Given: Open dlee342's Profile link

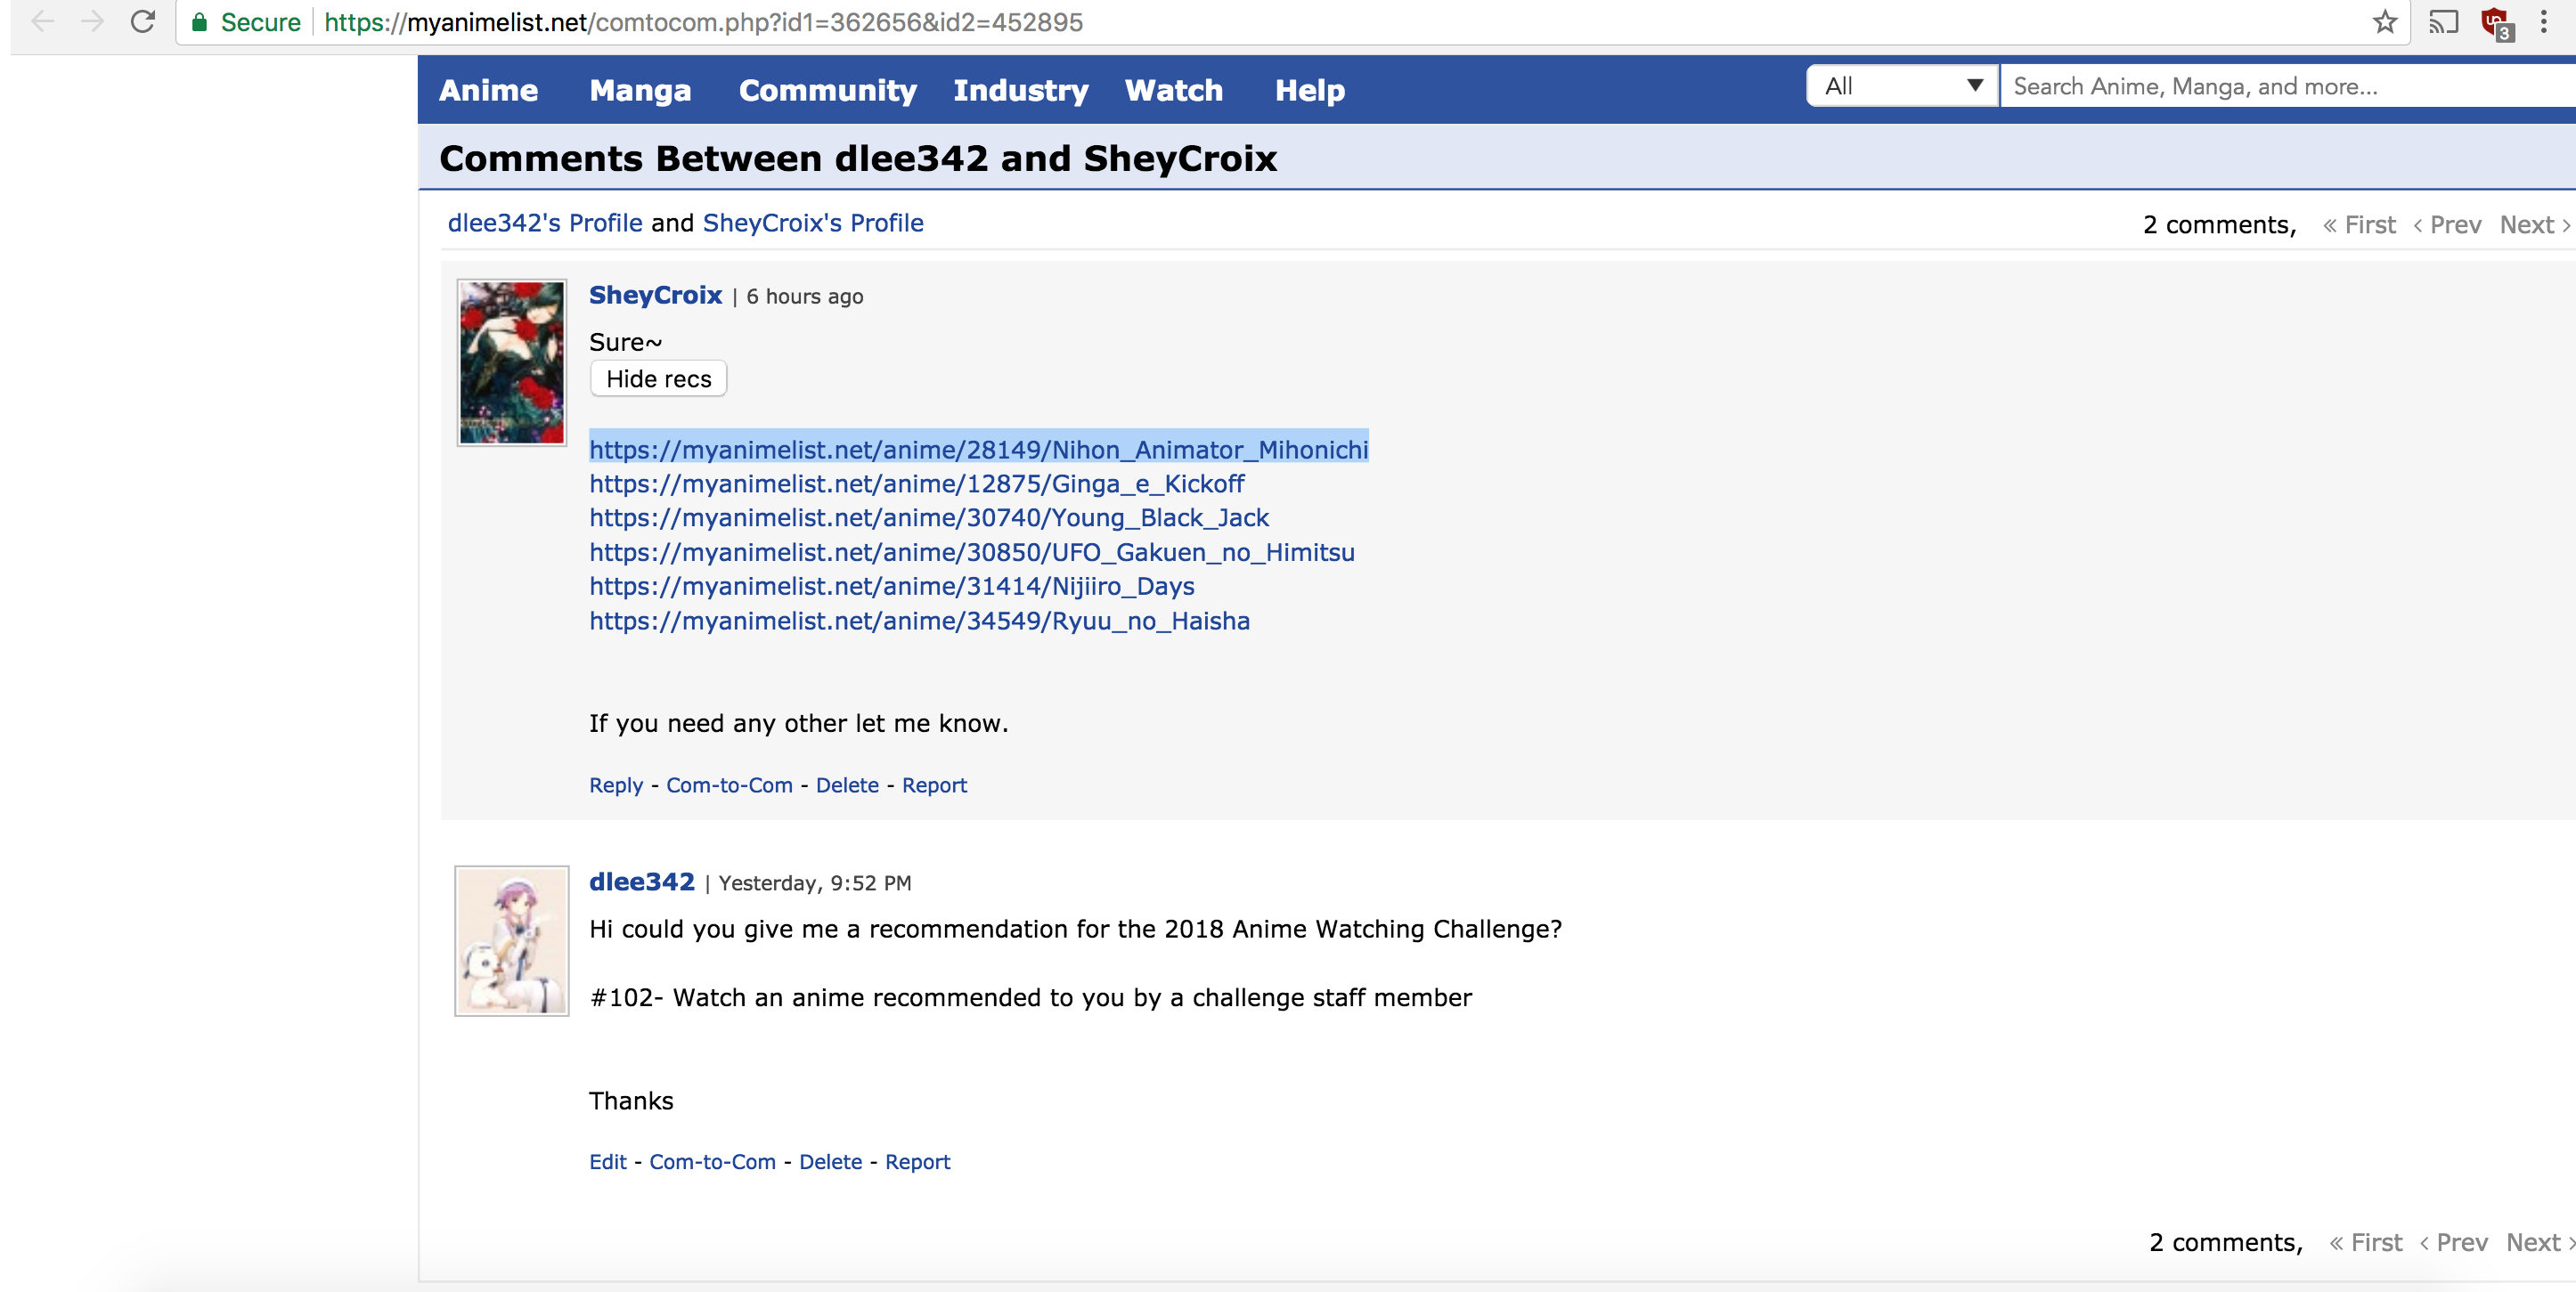Looking at the screenshot, I should (545, 223).
